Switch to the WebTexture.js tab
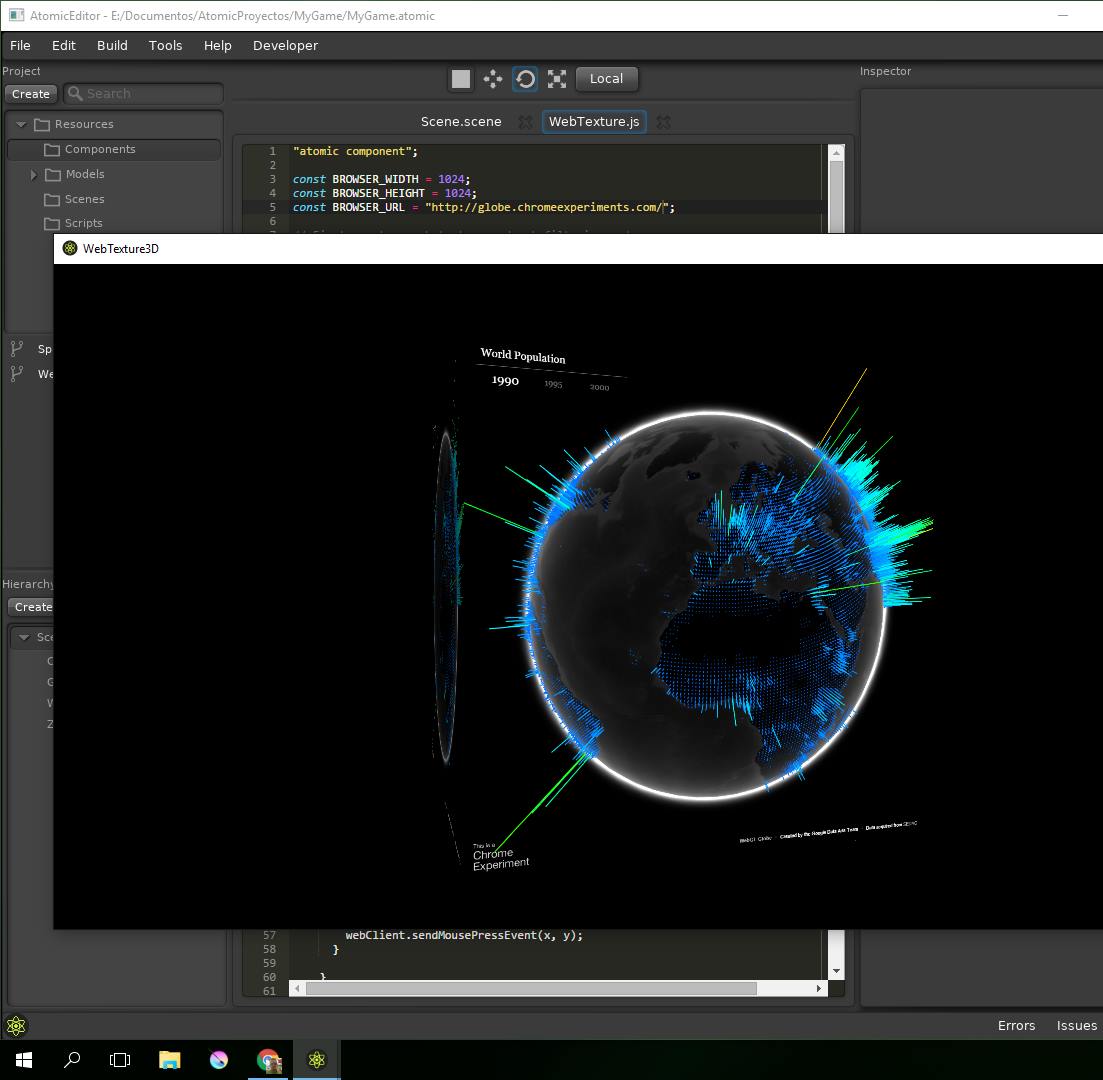The height and width of the screenshot is (1080, 1103). pos(594,122)
